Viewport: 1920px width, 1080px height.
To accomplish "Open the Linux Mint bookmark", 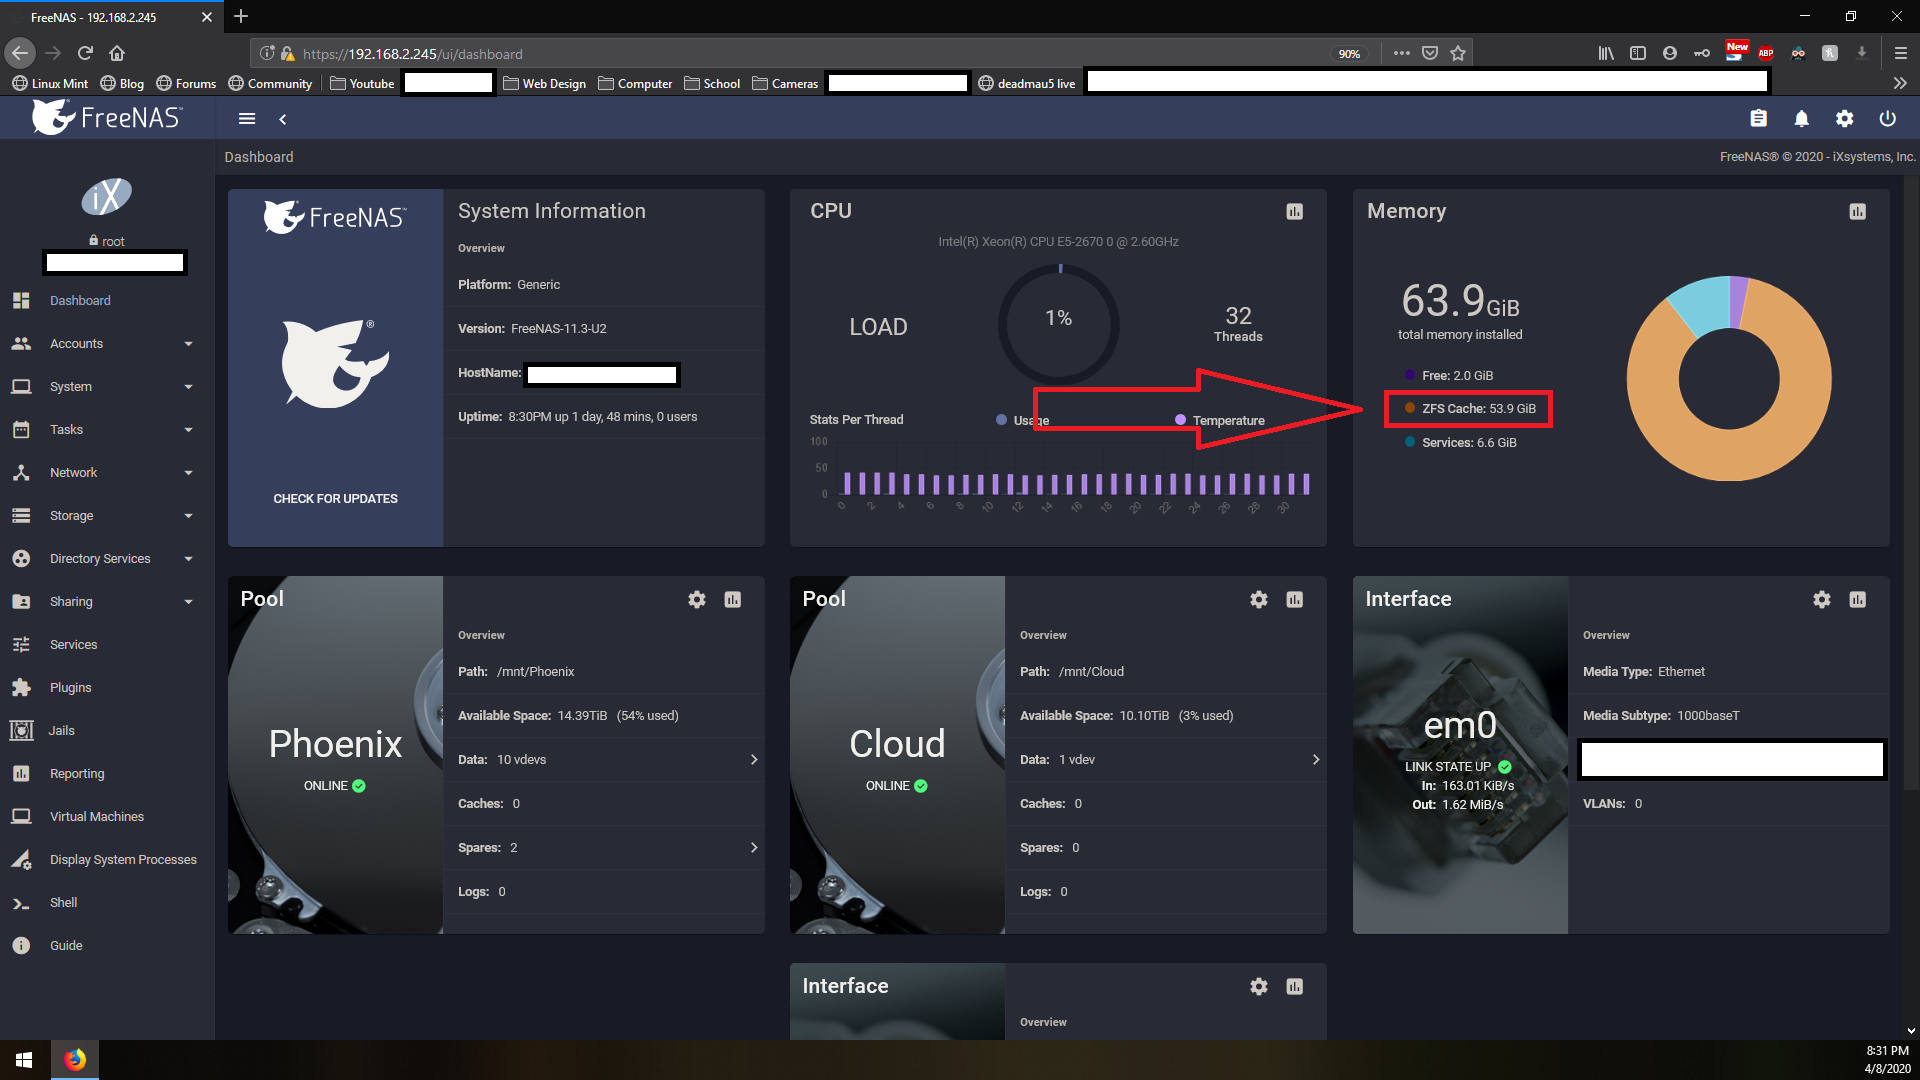I will point(50,84).
